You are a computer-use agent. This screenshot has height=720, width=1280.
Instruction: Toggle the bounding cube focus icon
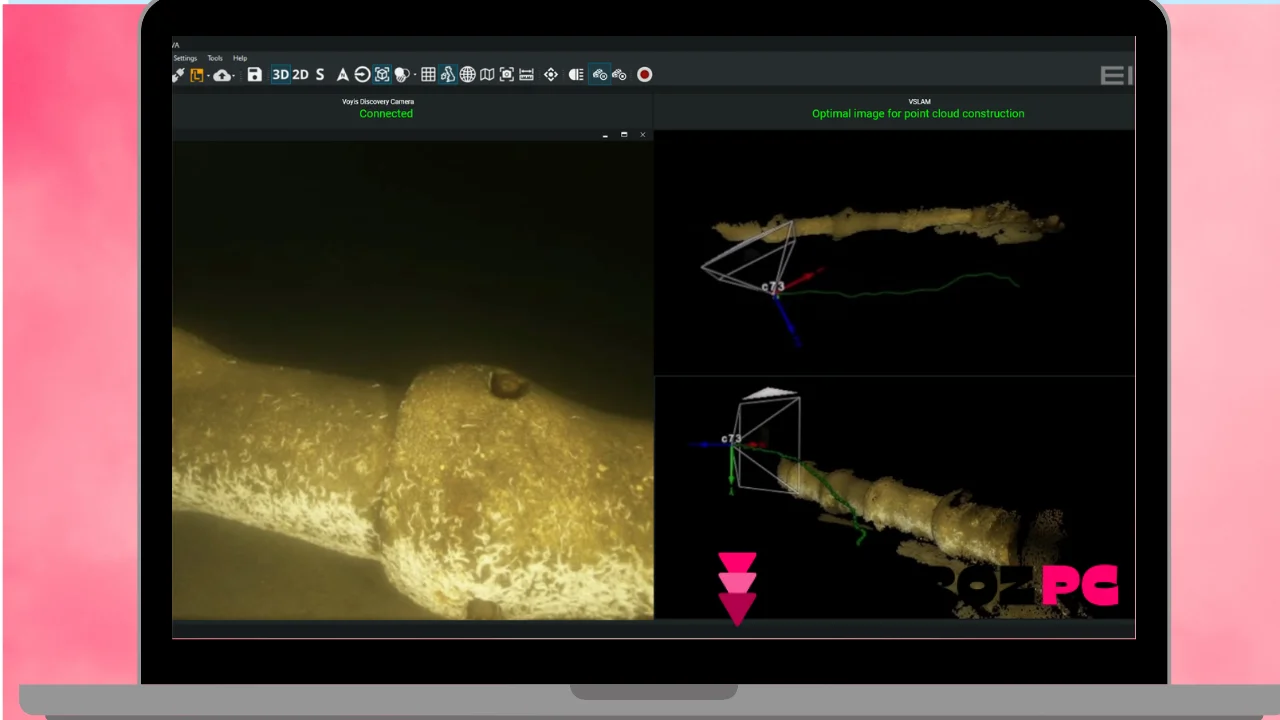382,75
